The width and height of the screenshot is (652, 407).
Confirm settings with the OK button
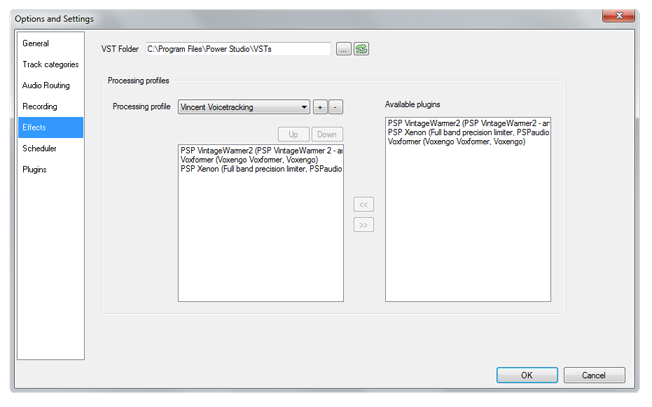coord(526,375)
